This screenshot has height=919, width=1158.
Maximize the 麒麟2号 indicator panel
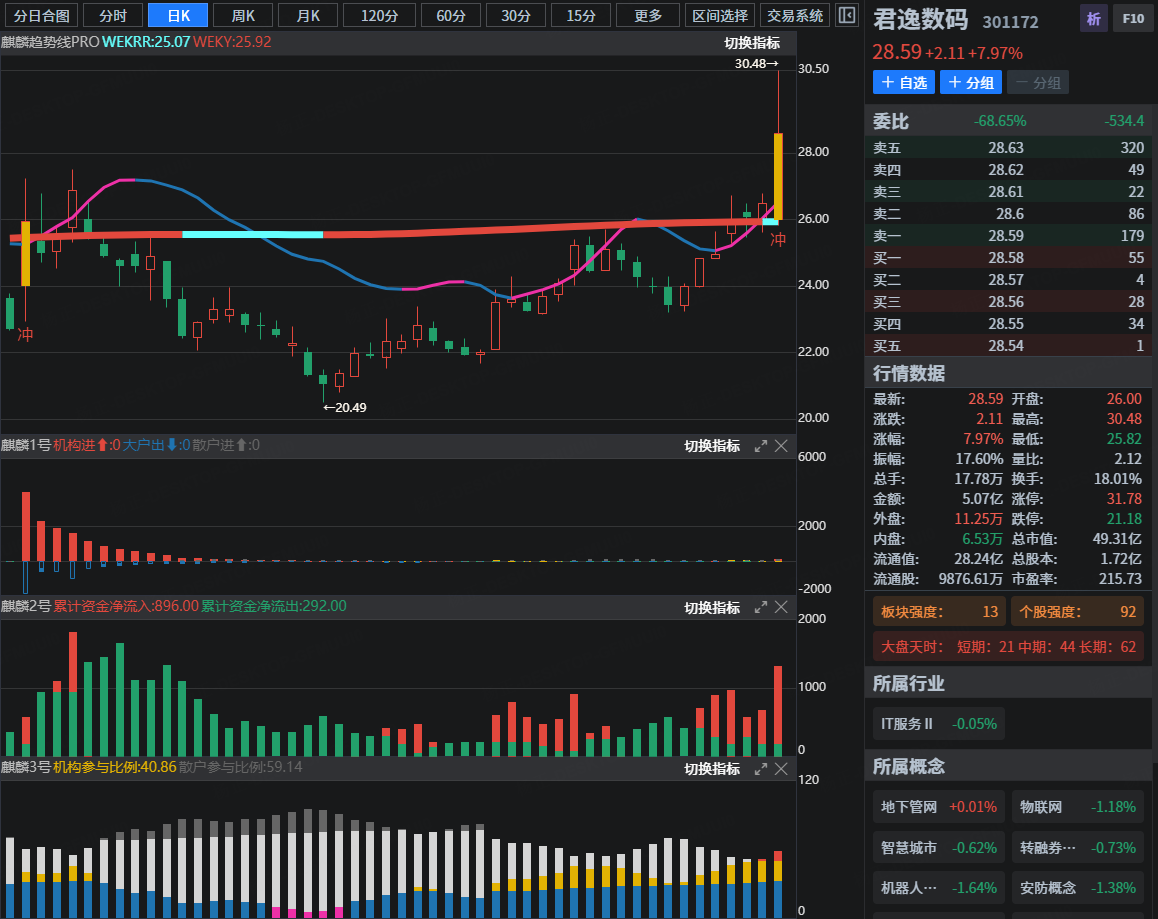(760, 607)
